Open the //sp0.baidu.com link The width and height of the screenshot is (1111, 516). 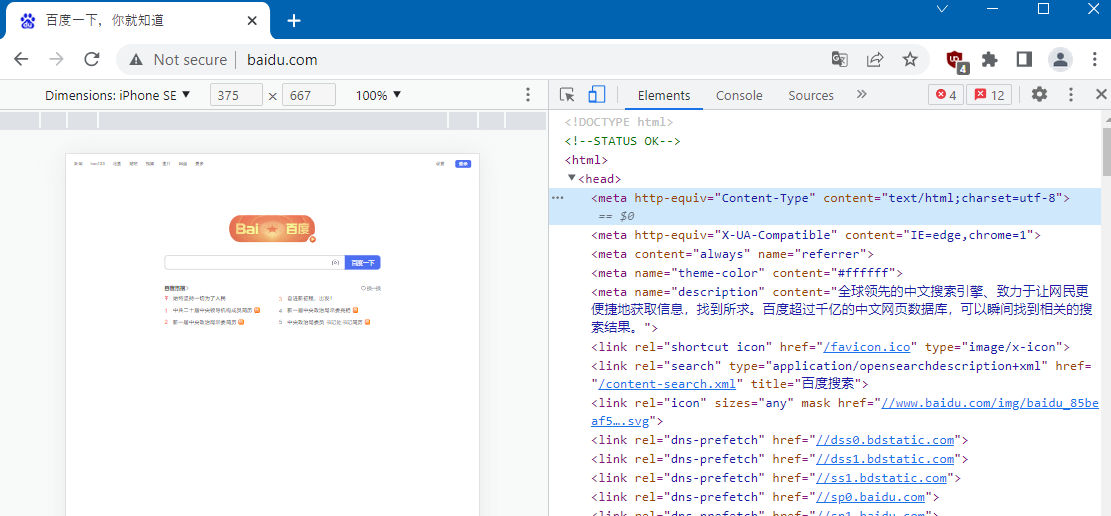click(x=870, y=497)
